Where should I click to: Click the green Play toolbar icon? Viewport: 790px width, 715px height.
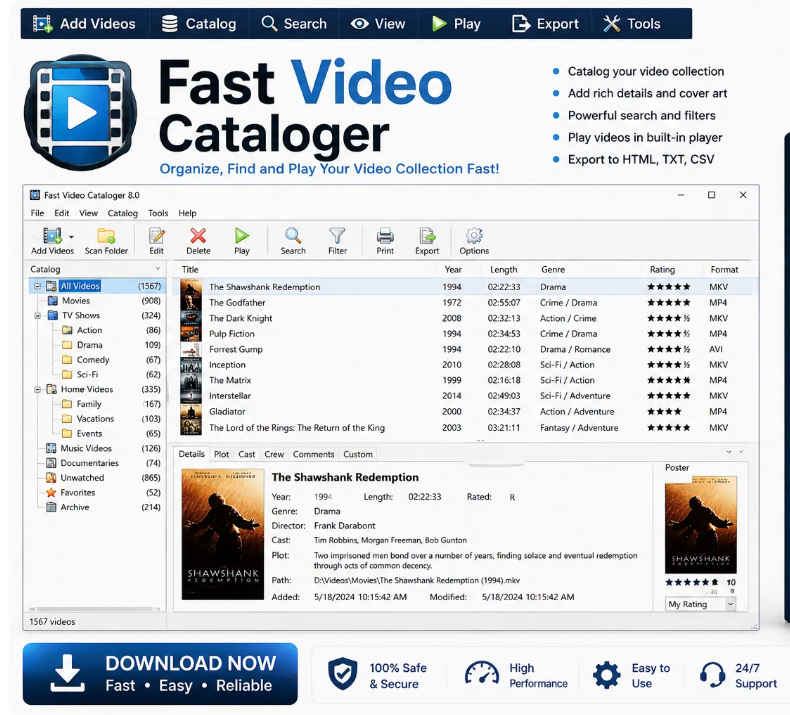pos(242,235)
